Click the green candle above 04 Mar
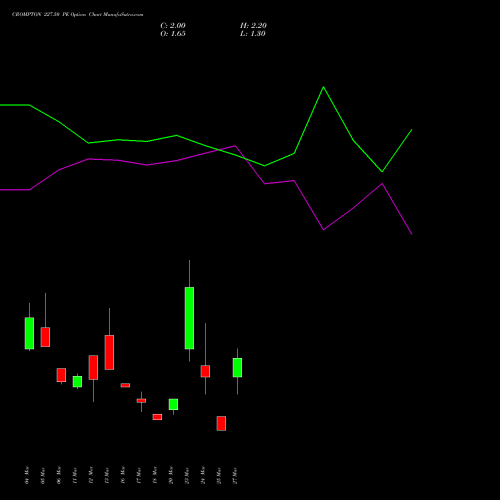This screenshot has height=500, width=500. pyautogui.click(x=29, y=333)
